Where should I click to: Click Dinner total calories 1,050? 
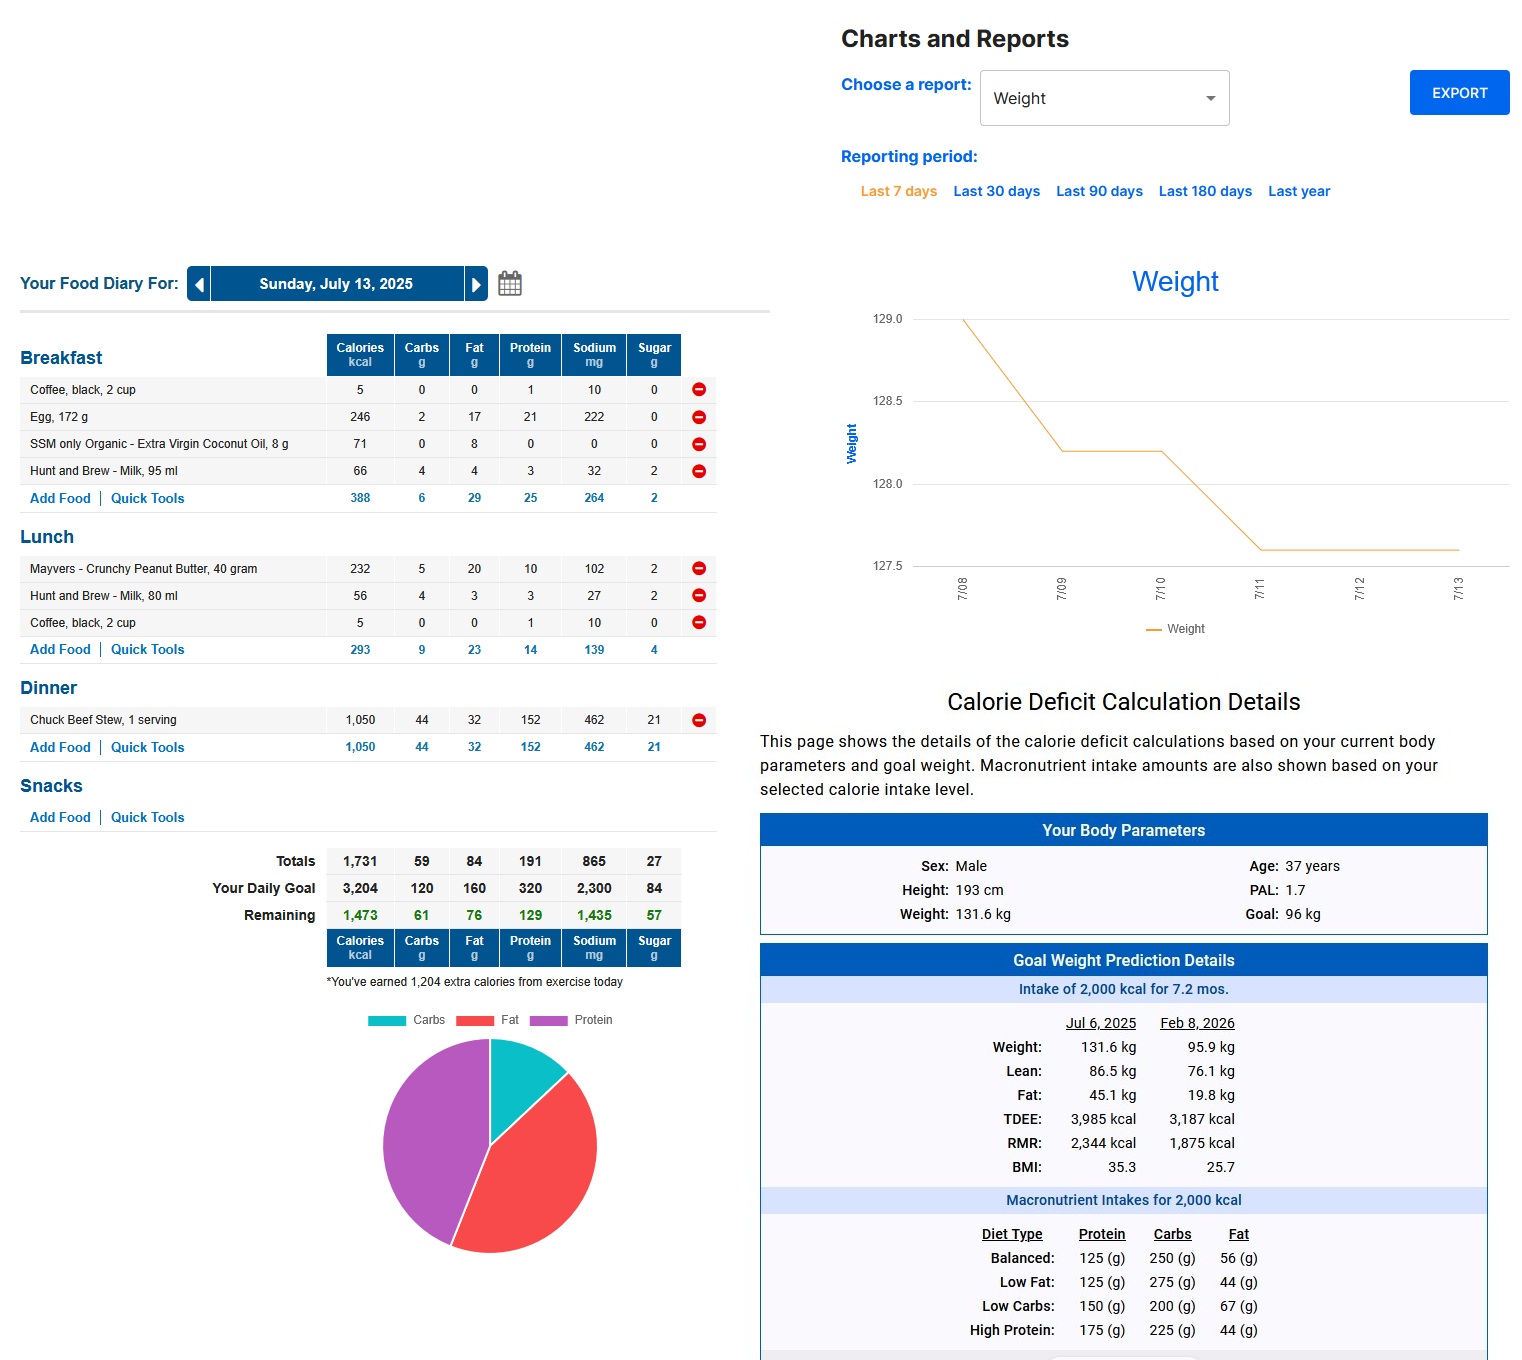click(x=360, y=747)
